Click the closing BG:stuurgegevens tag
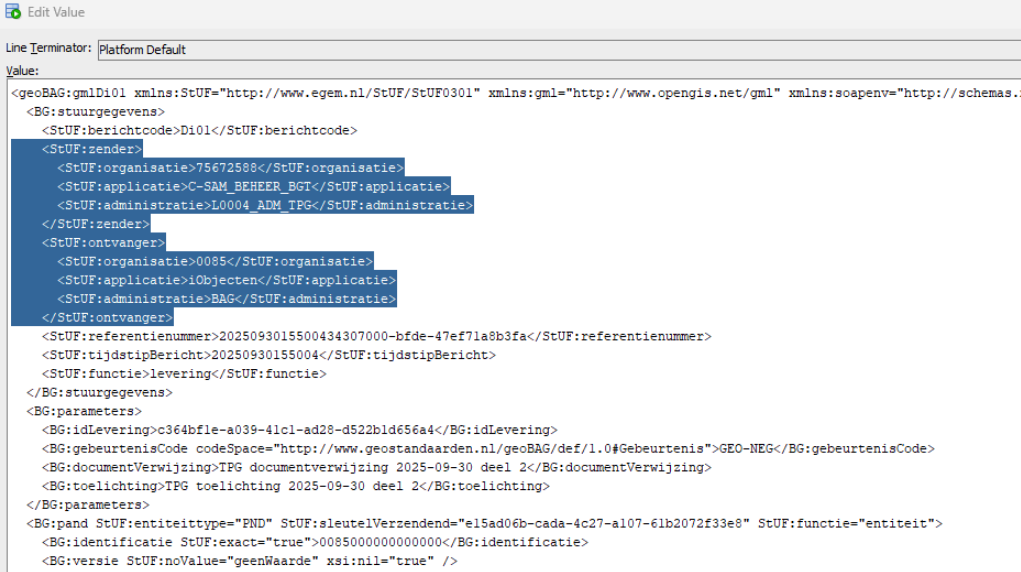1021x572 pixels. pos(100,393)
